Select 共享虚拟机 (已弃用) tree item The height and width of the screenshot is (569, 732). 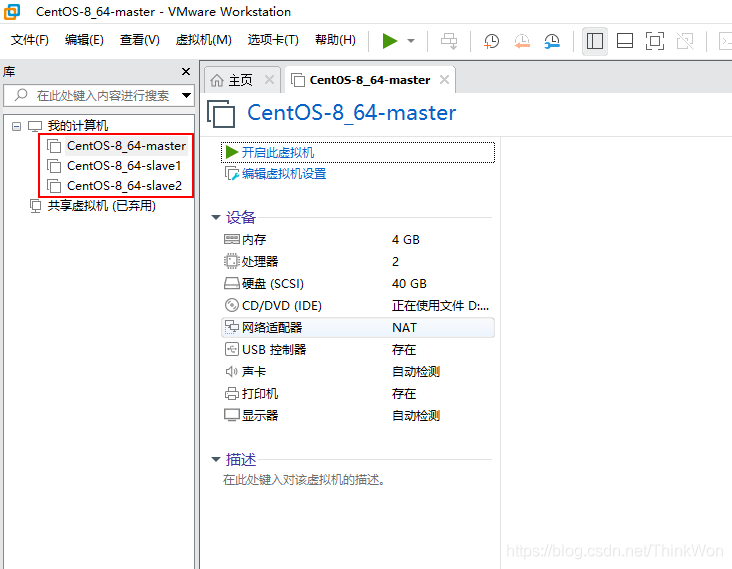tap(102, 206)
